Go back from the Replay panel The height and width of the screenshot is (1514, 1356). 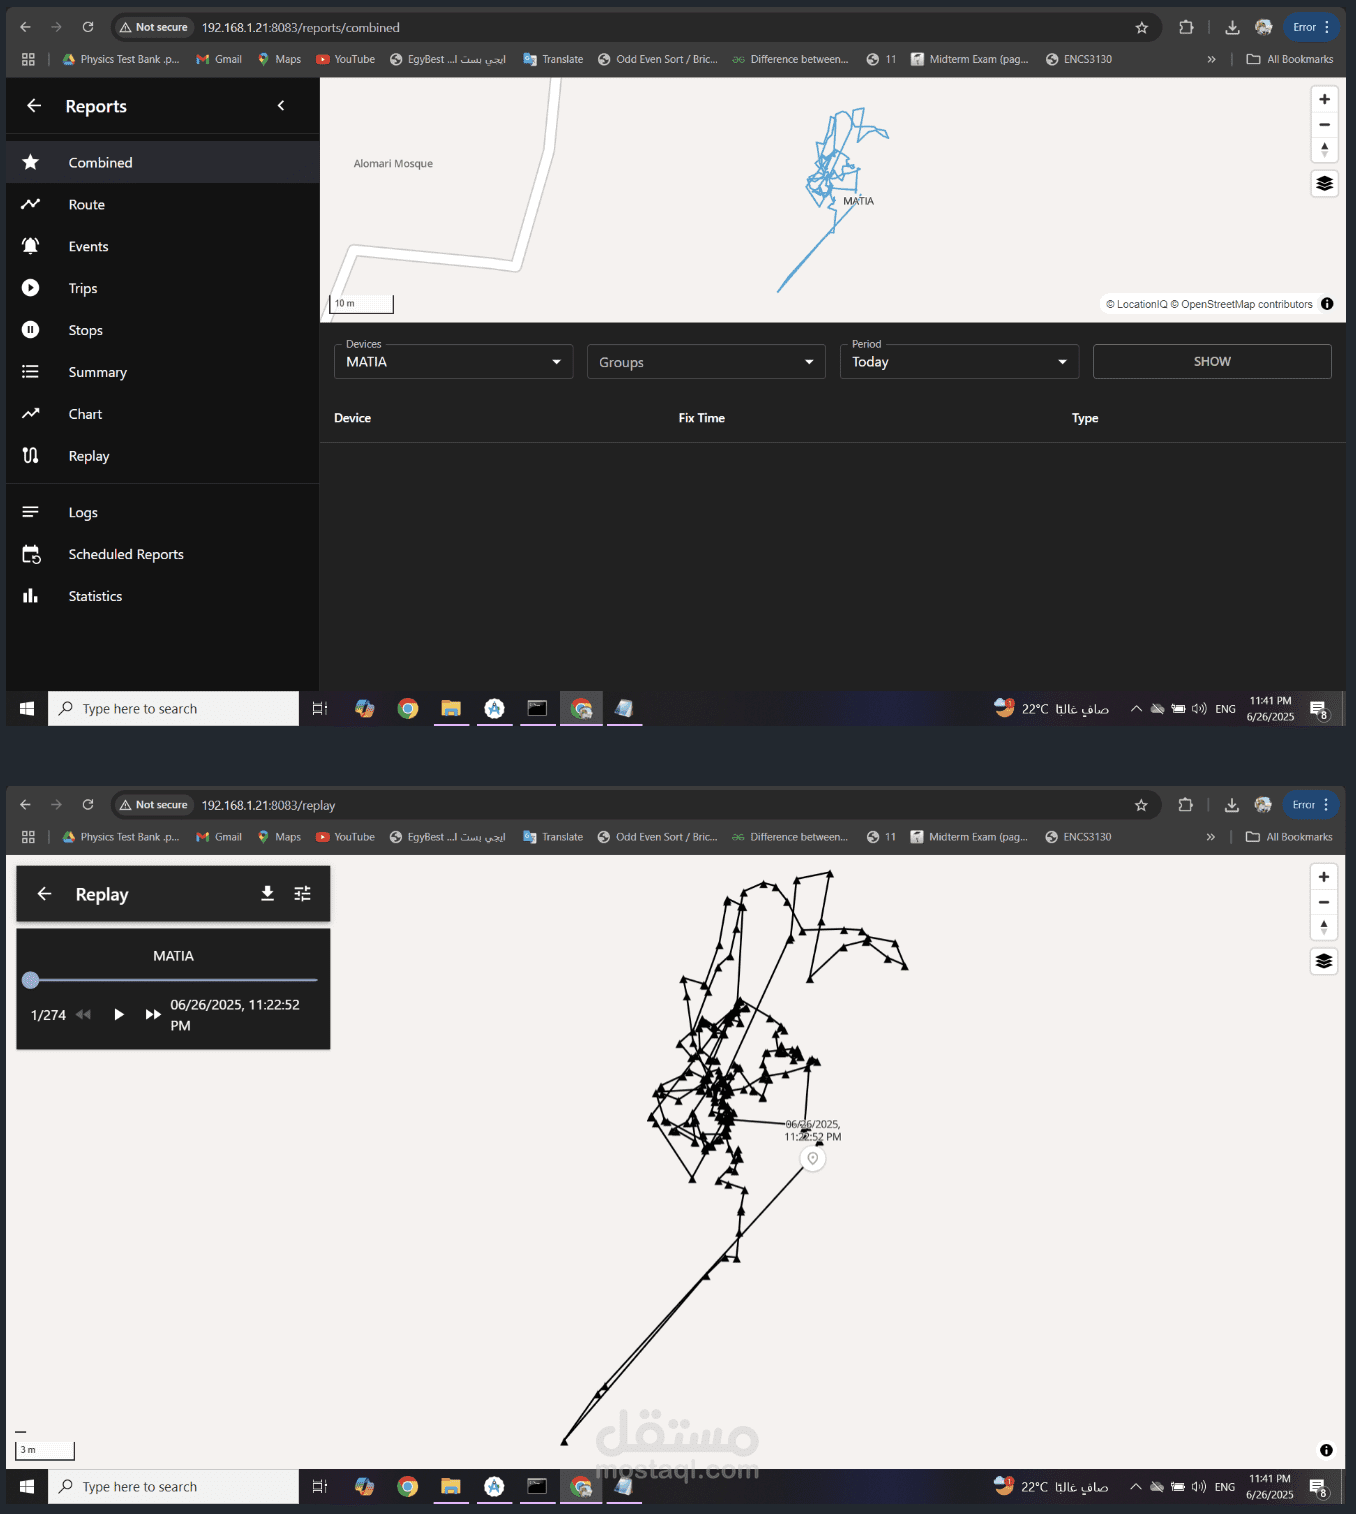pyautogui.click(x=44, y=893)
